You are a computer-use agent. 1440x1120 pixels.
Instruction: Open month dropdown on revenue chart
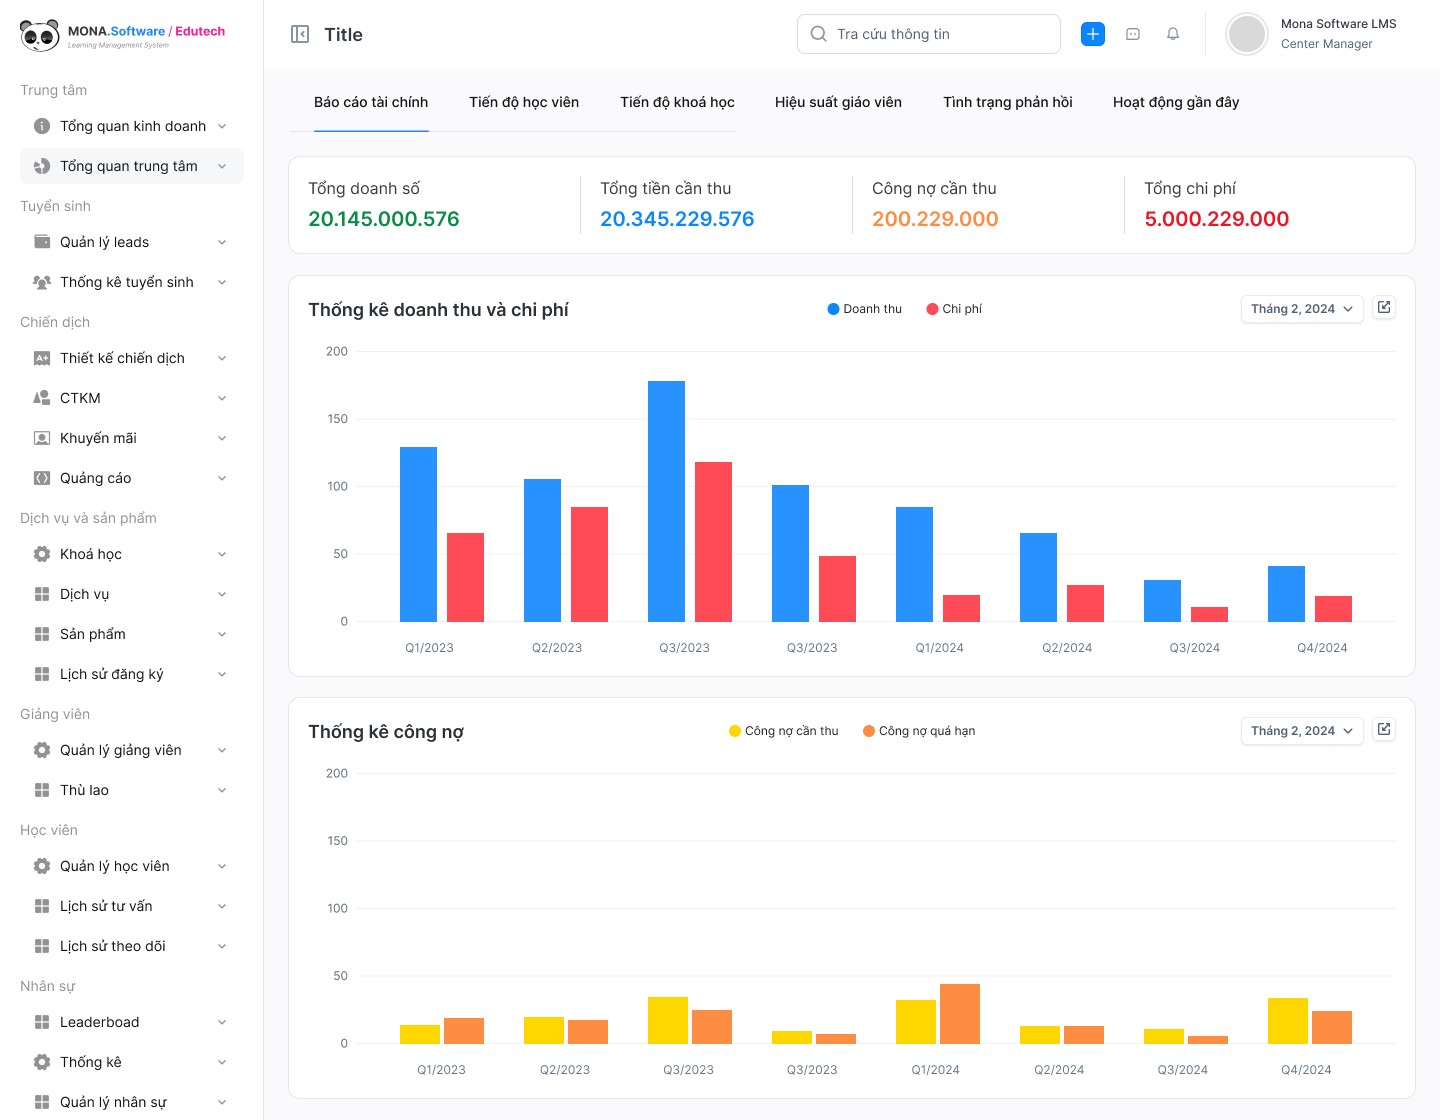tap(1301, 309)
